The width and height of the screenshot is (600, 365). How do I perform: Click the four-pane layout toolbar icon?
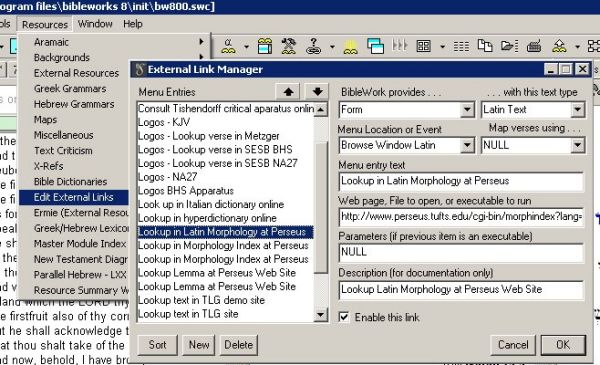pos(424,46)
